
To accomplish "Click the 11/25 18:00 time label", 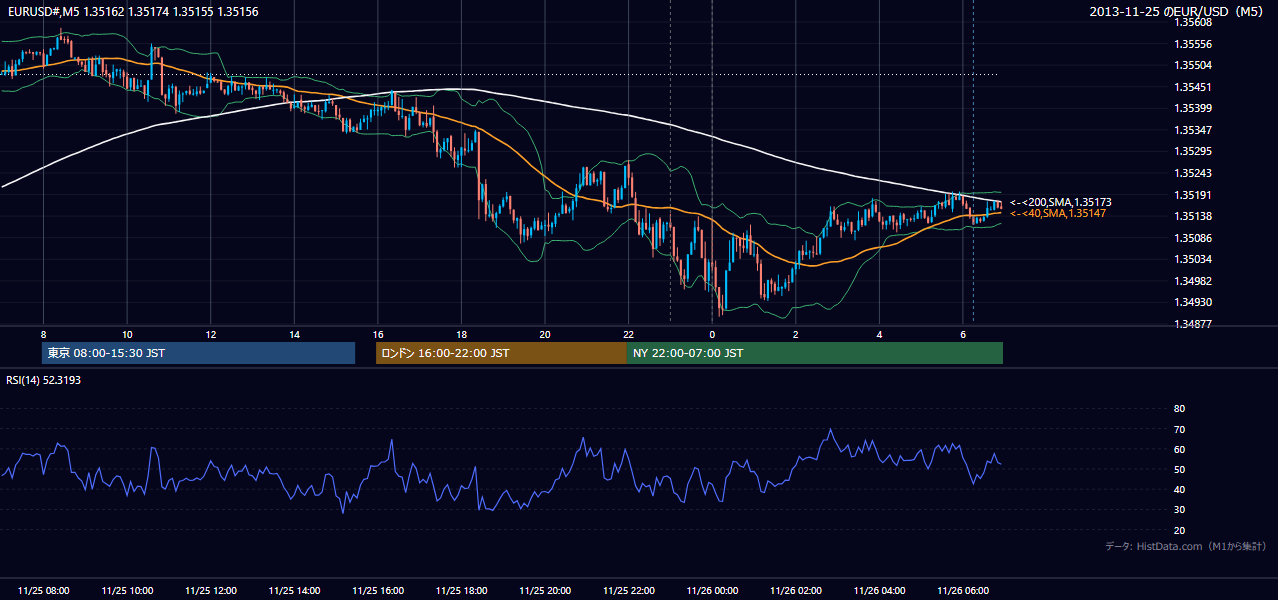I will coord(461,591).
